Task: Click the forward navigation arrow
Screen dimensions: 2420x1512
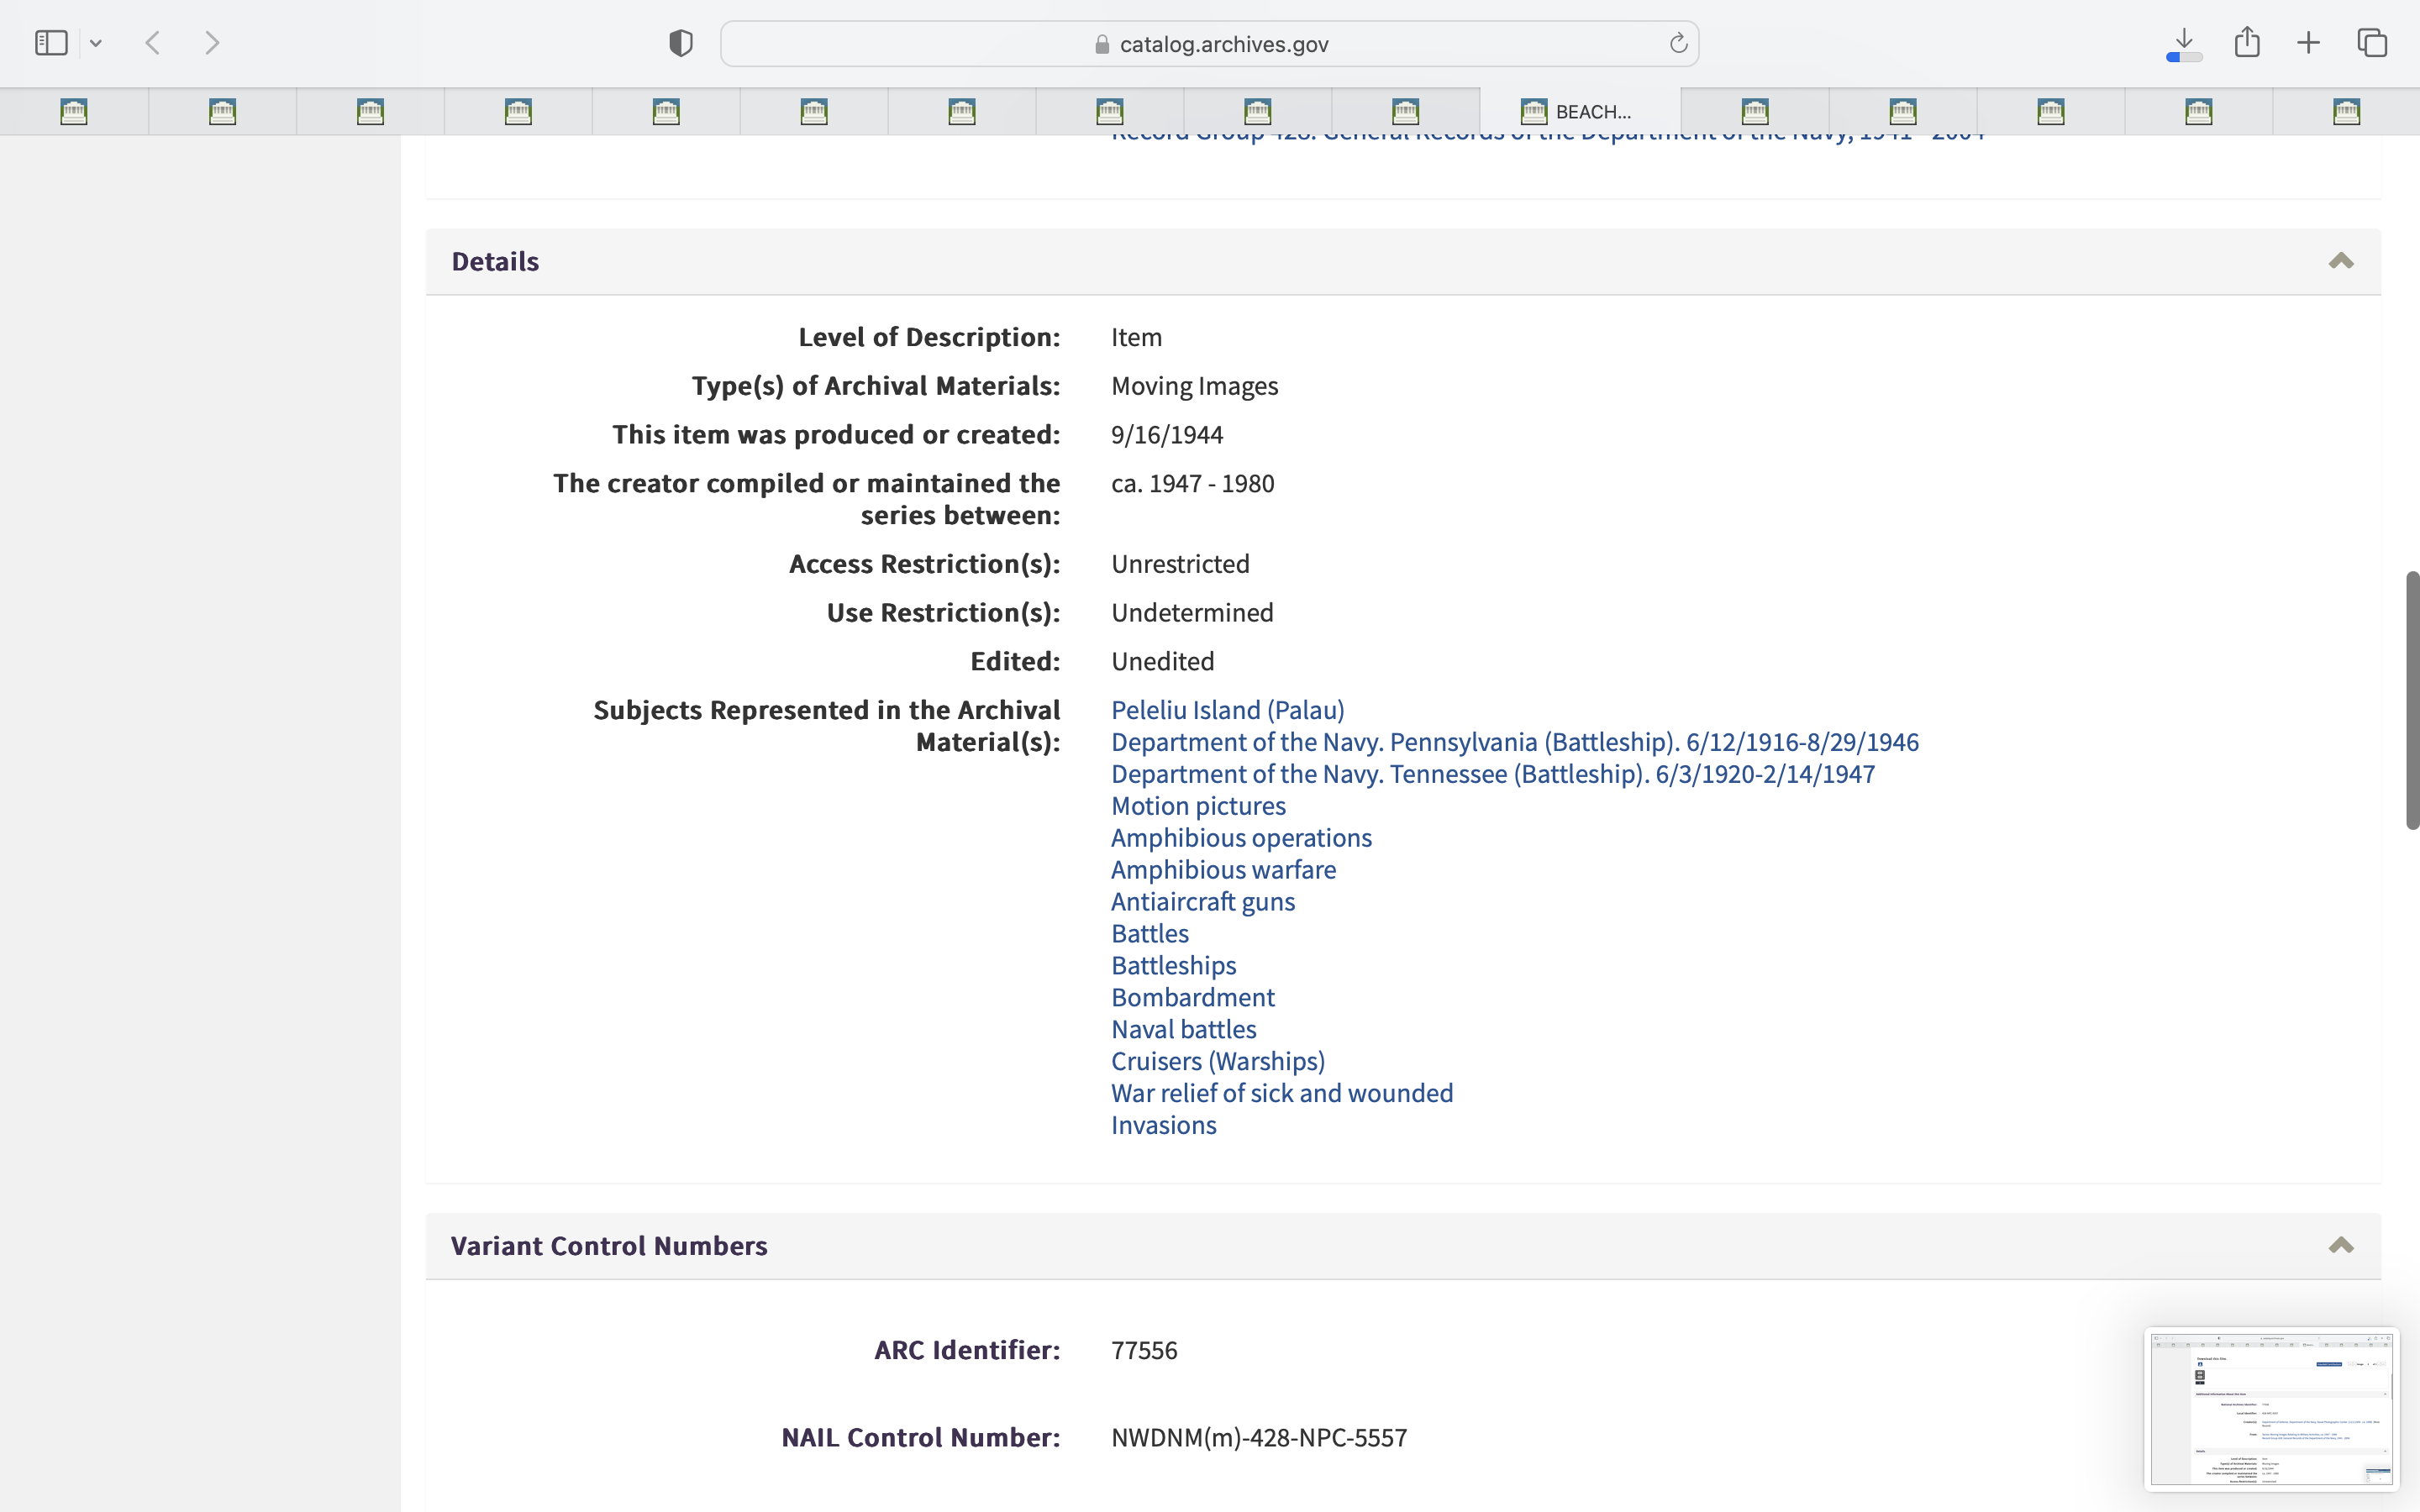Action: pyautogui.click(x=212, y=43)
